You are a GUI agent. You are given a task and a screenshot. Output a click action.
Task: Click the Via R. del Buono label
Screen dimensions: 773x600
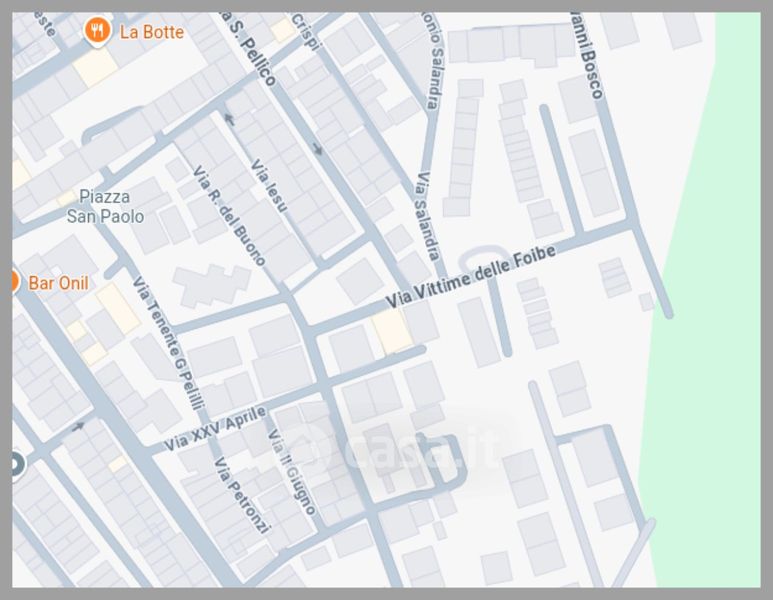(229, 215)
